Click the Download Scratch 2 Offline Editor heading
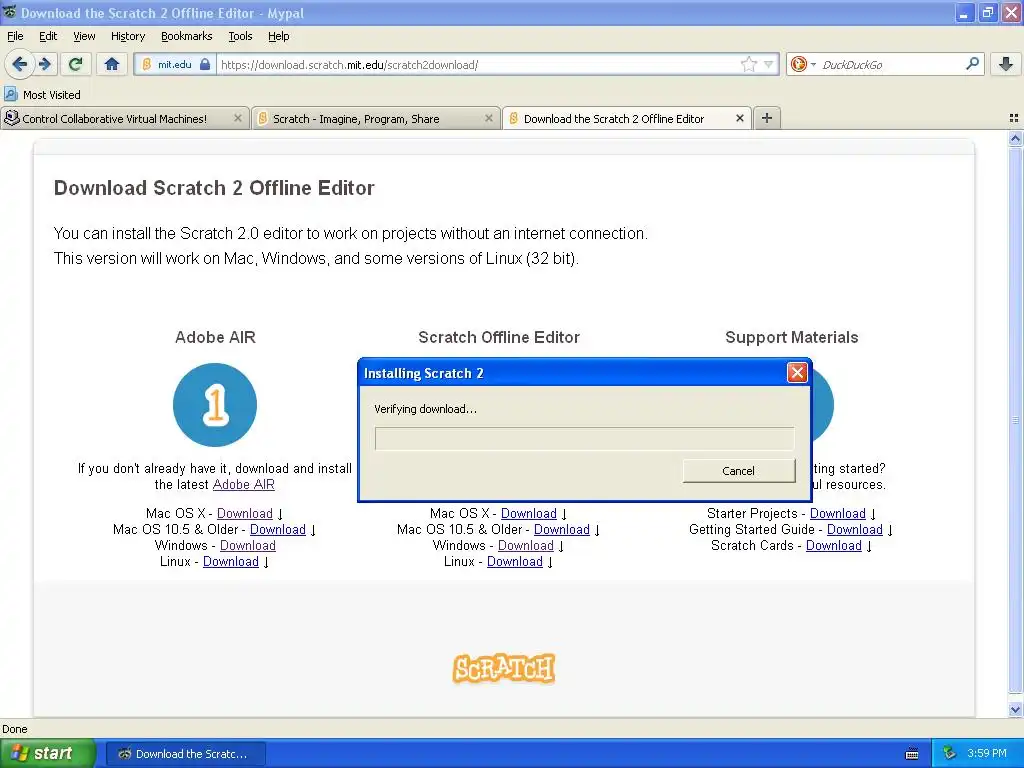 pos(214,188)
